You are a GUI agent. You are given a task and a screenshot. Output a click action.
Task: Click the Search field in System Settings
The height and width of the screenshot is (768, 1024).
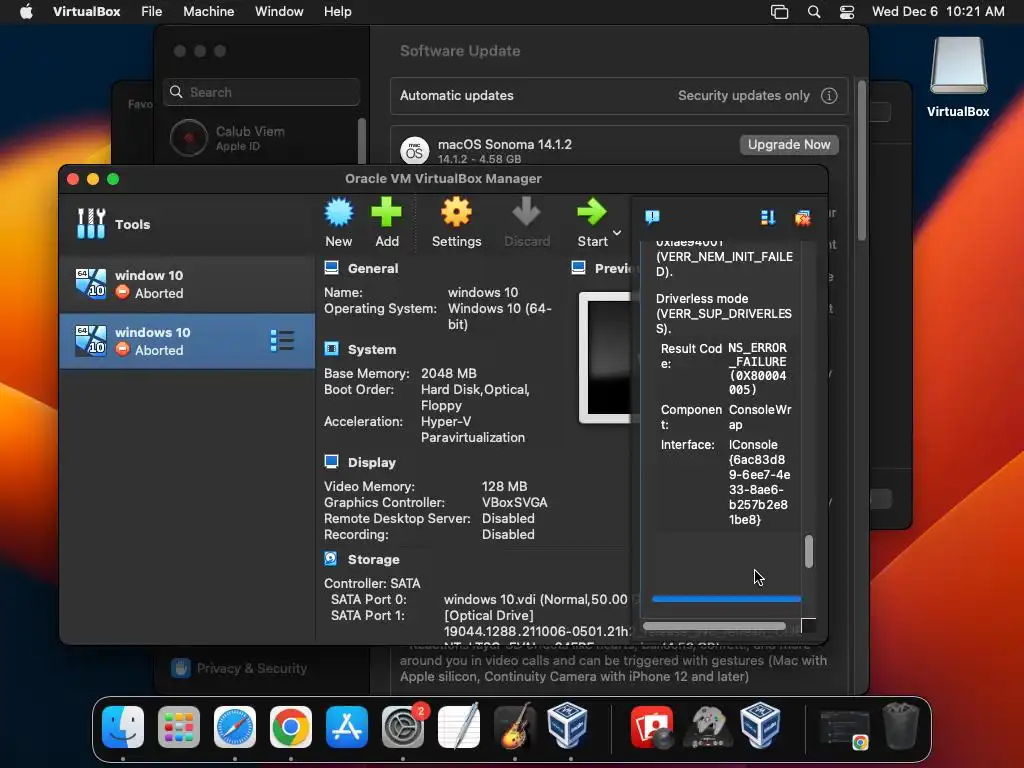[261, 92]
